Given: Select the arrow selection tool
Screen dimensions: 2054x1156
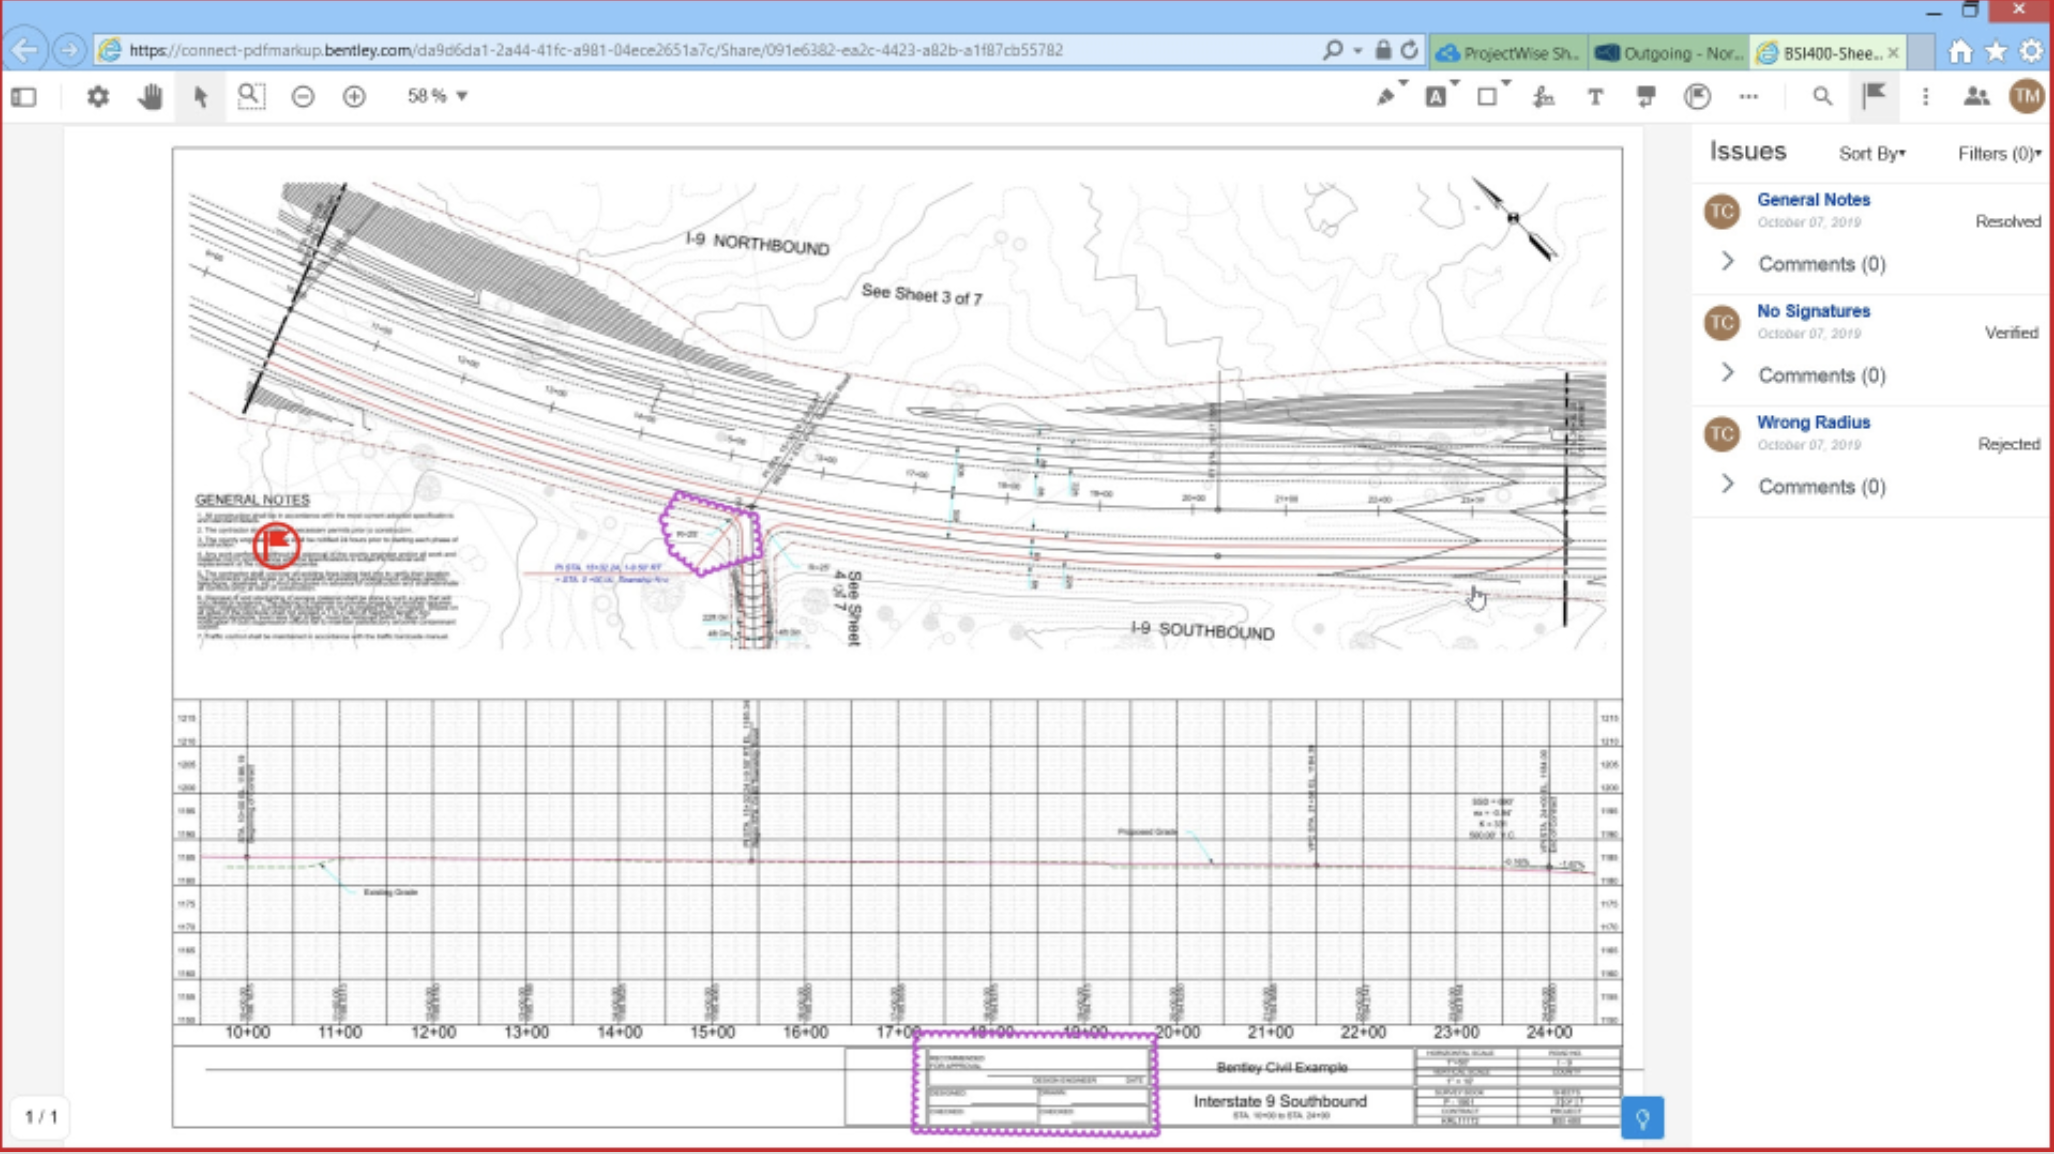Looking at the screenshot, I should point(201,97).
